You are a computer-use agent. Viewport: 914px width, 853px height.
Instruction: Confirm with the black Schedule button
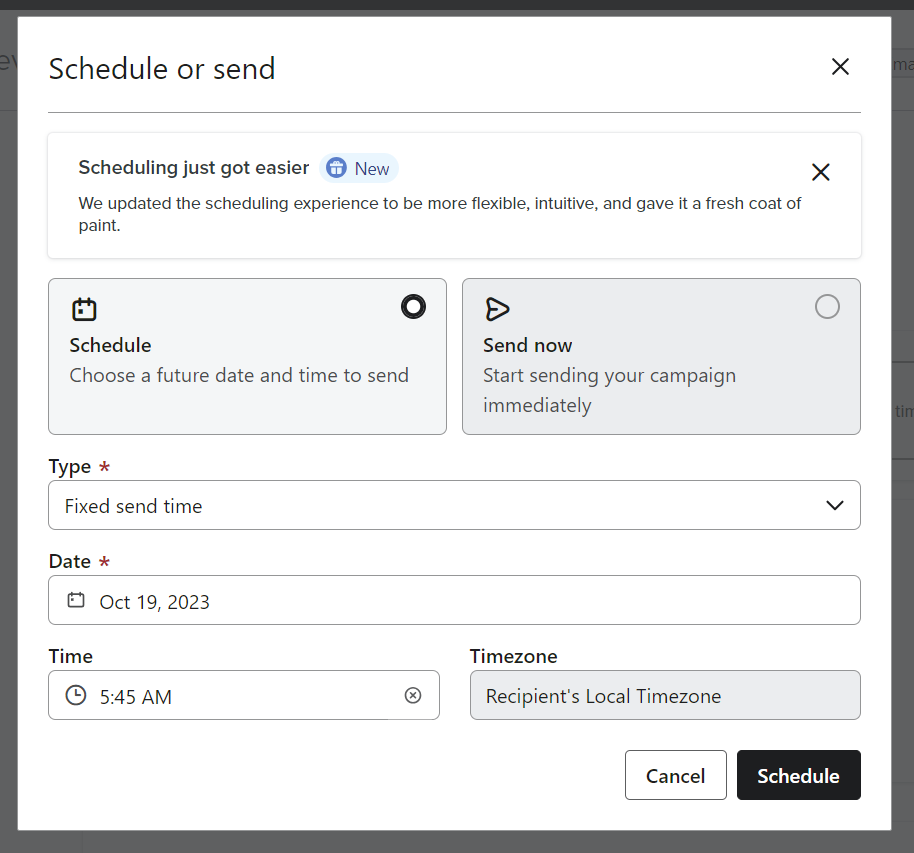point(799,775)
